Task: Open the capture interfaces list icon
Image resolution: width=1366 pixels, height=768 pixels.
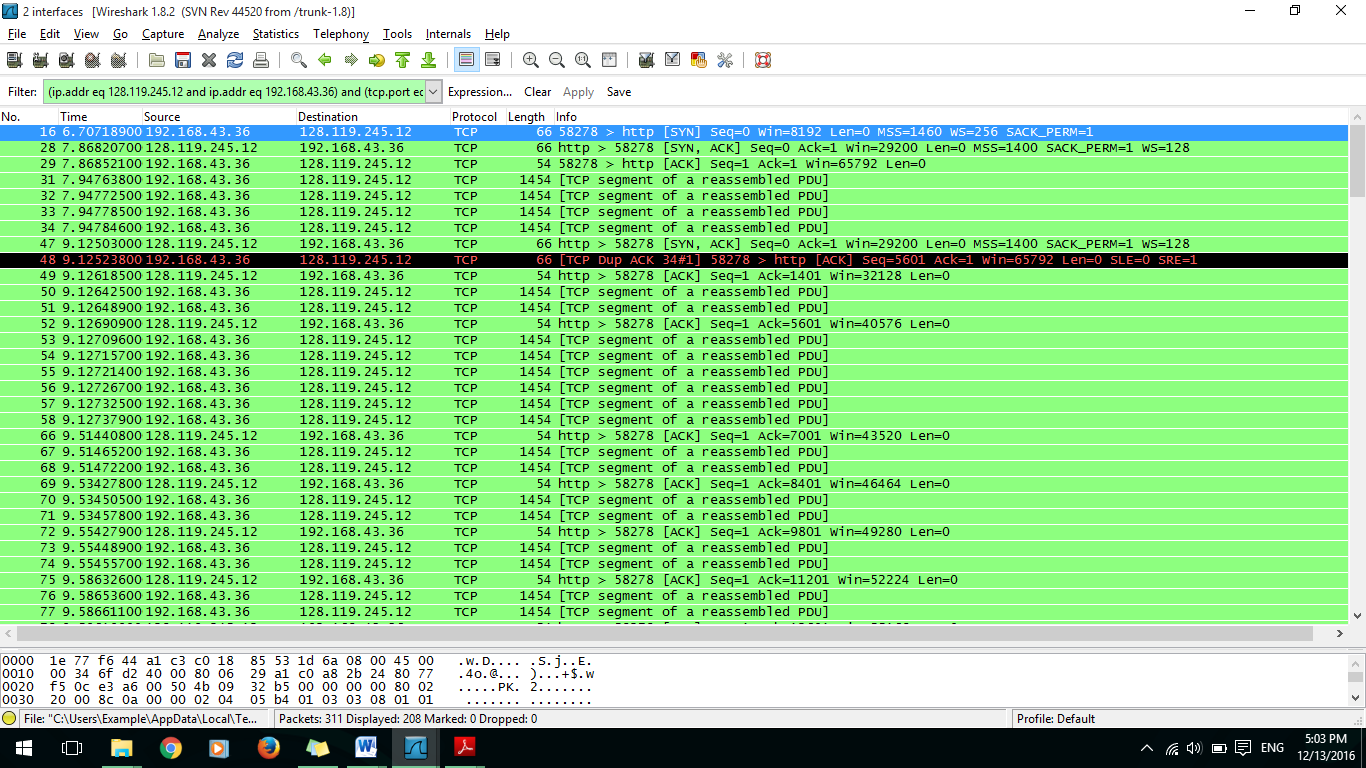Action: [x=14, y=60]
